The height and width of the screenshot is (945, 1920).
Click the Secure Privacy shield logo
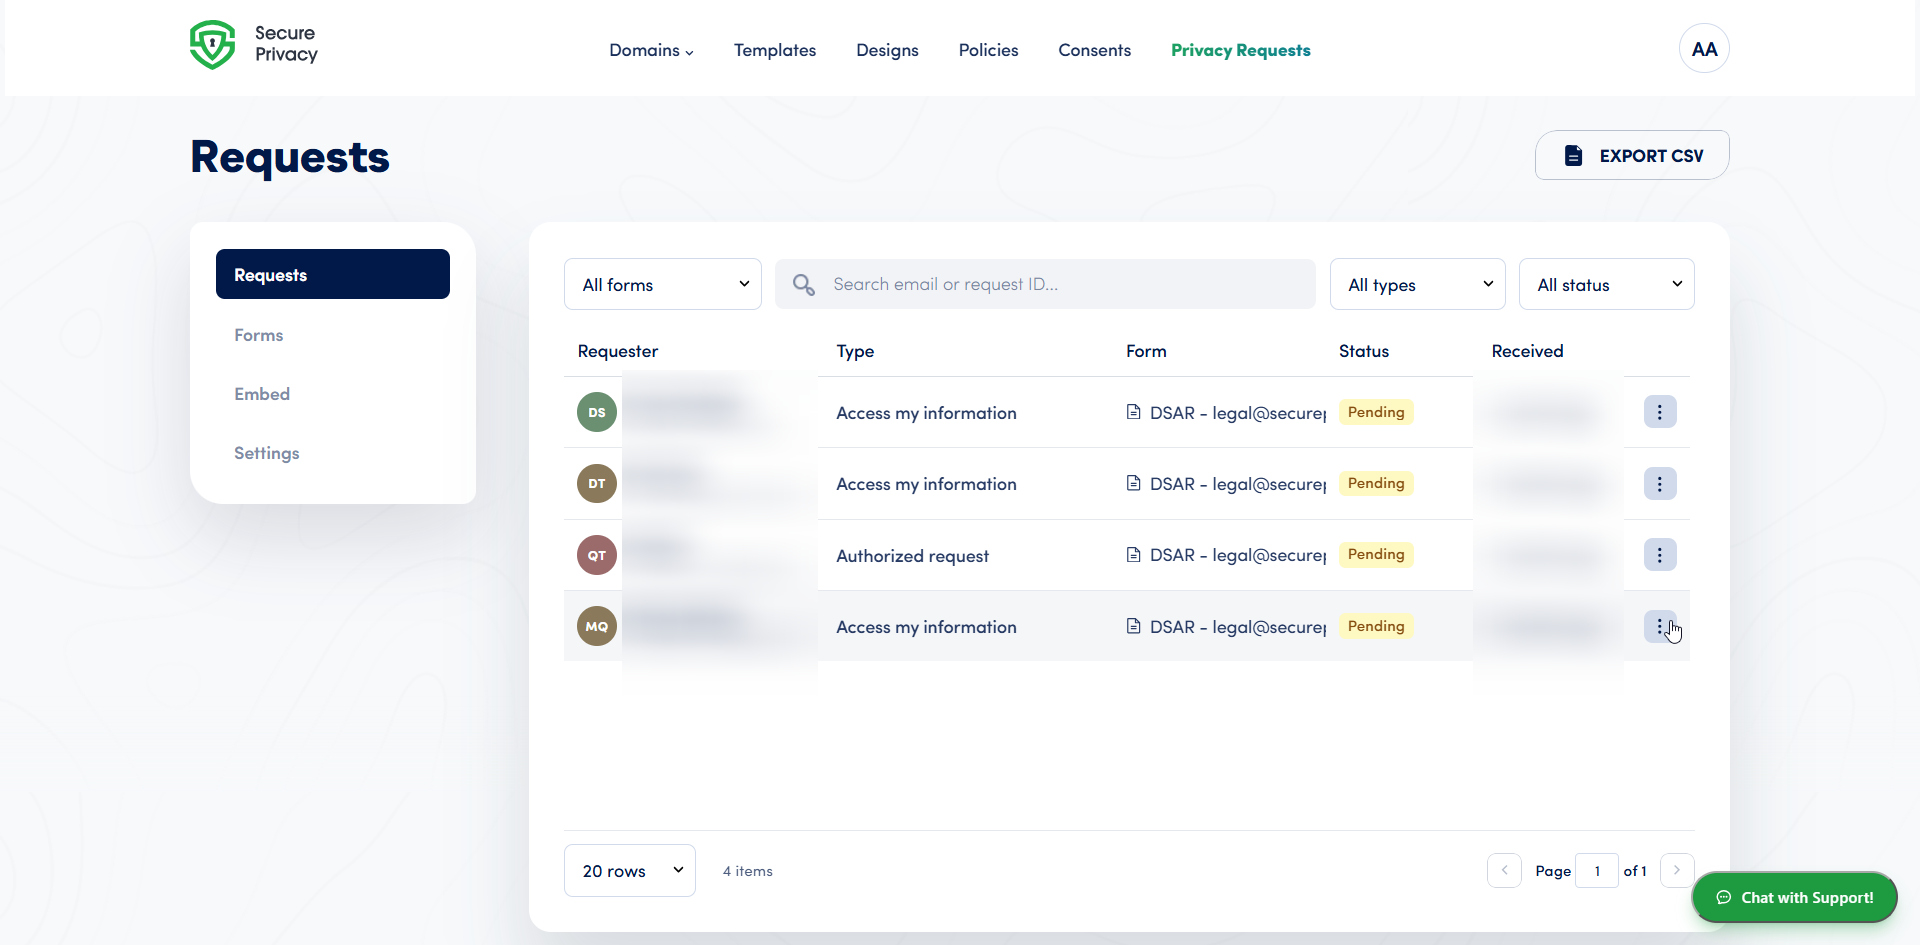(212, 45)
